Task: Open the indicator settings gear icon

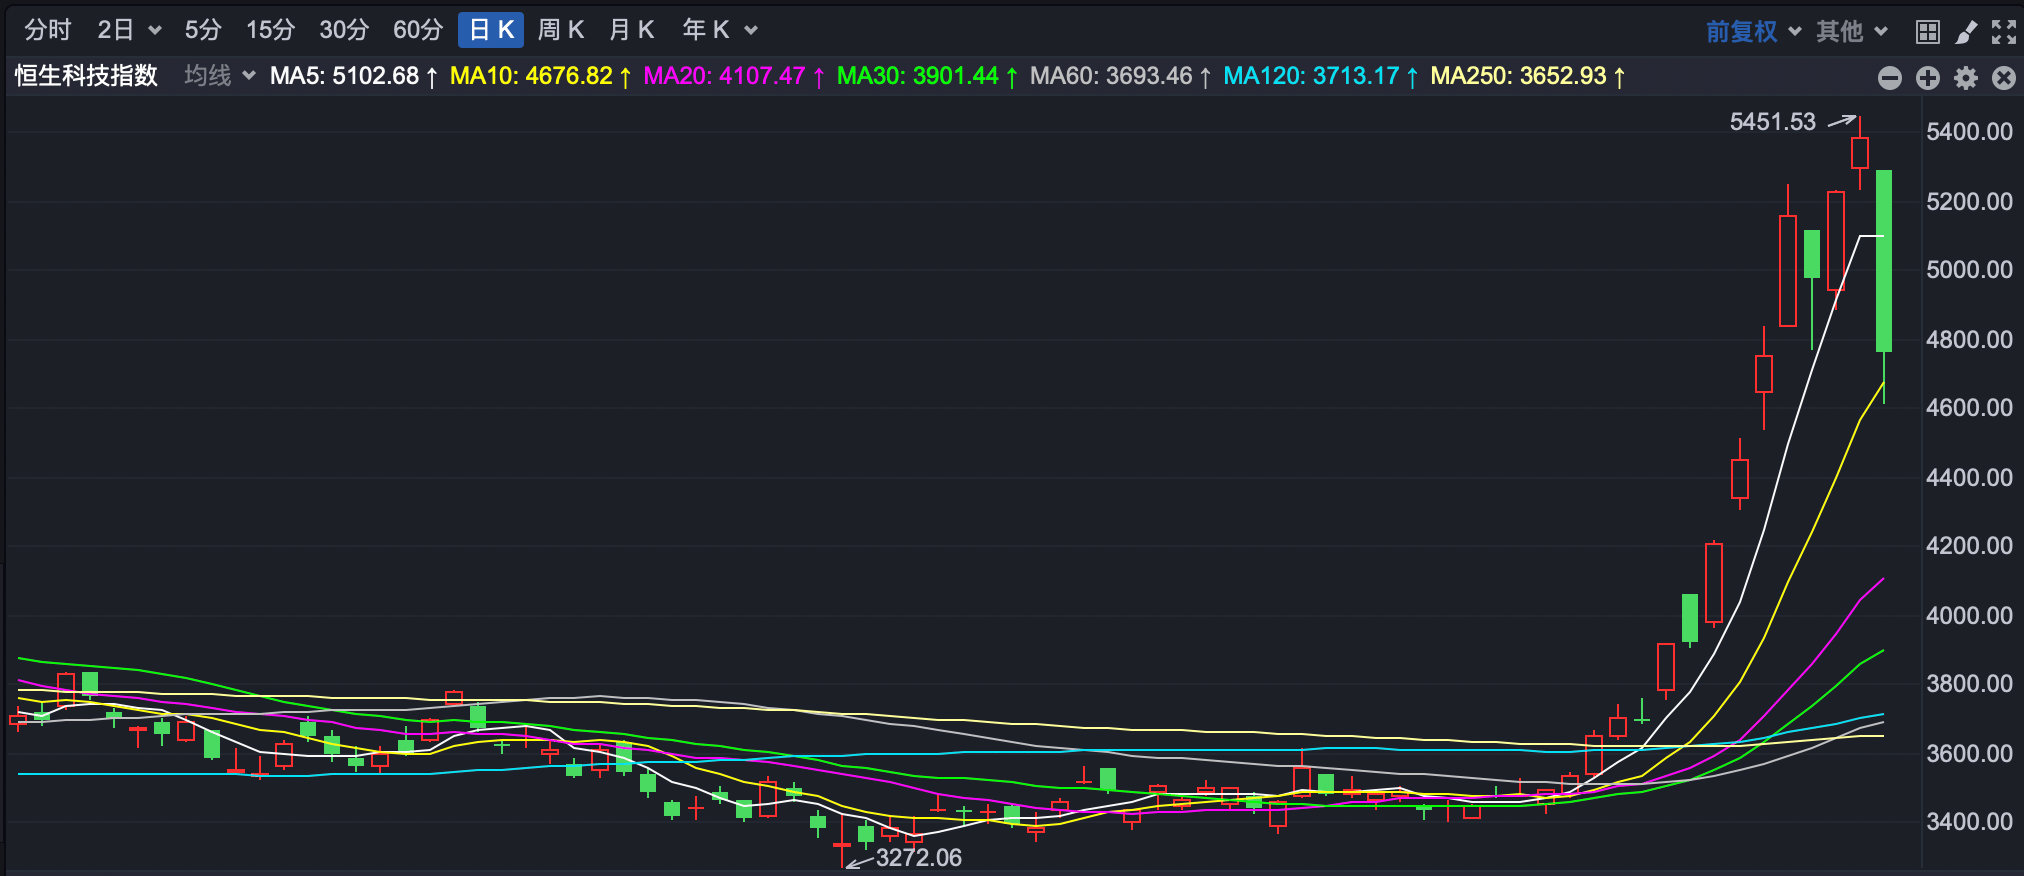Action: [x=1966, y=78]
